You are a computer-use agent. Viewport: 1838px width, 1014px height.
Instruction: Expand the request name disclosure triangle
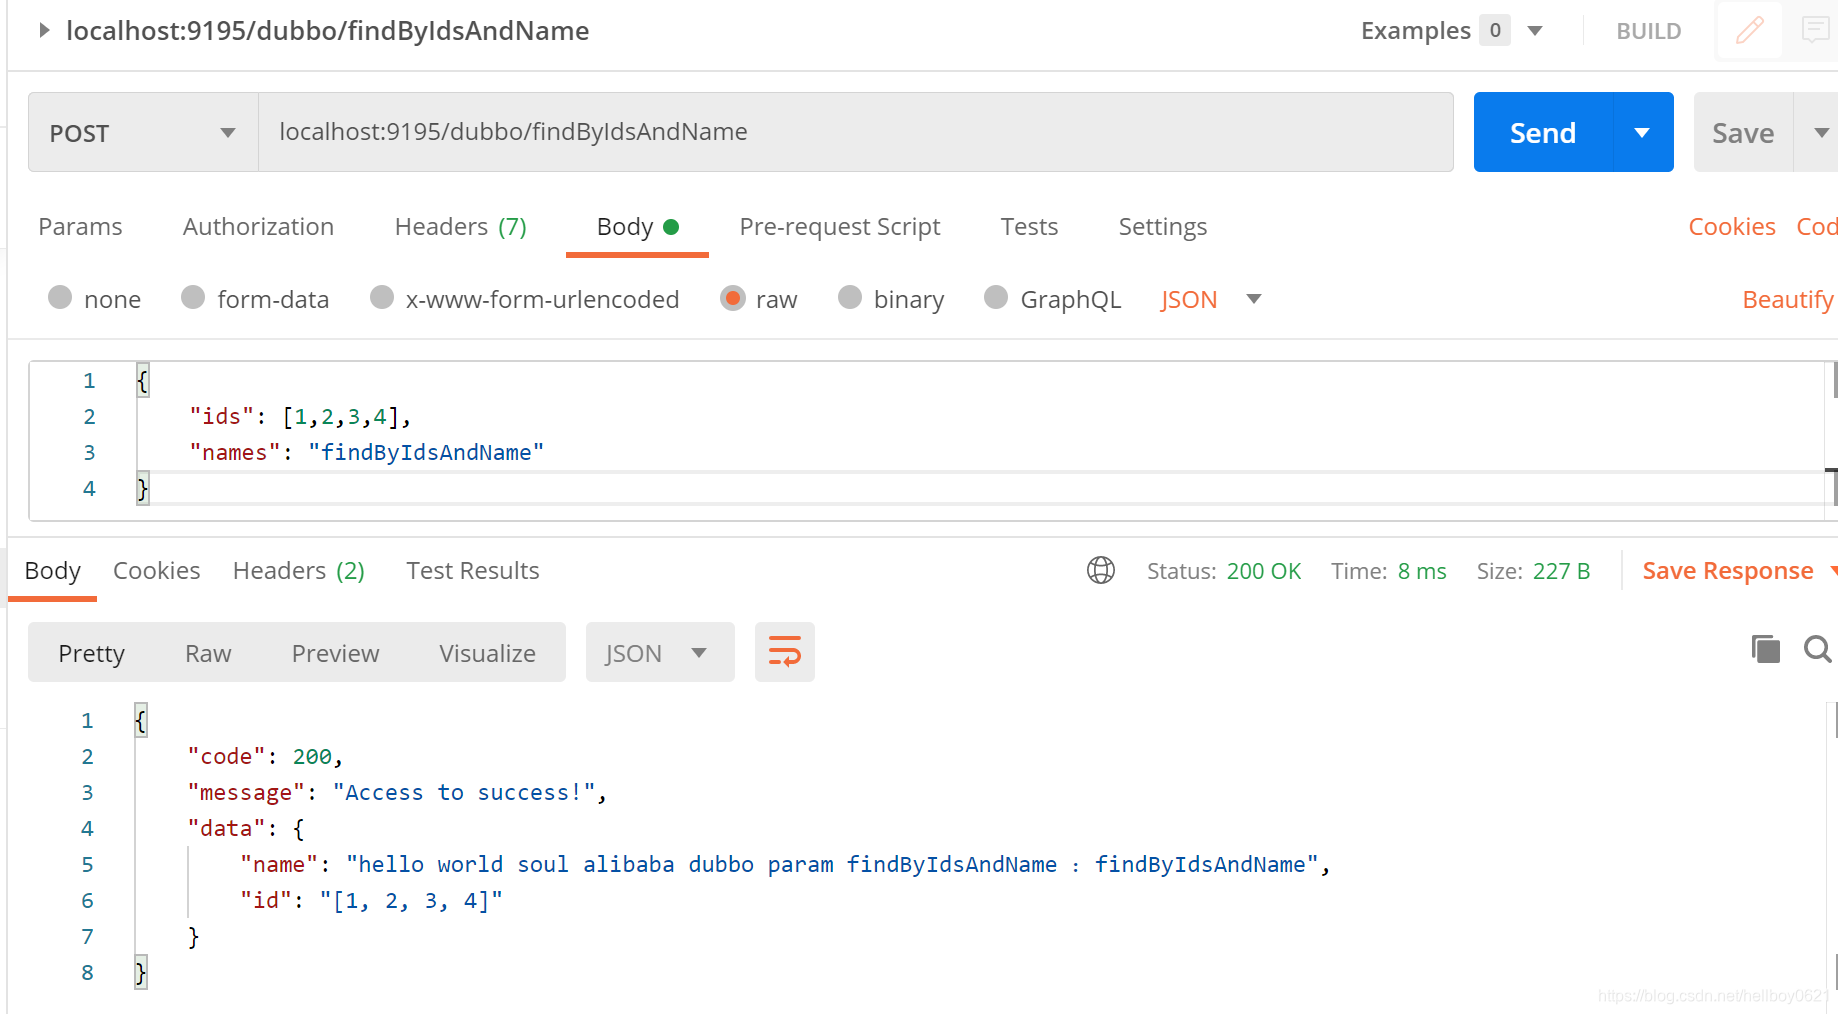43,30
